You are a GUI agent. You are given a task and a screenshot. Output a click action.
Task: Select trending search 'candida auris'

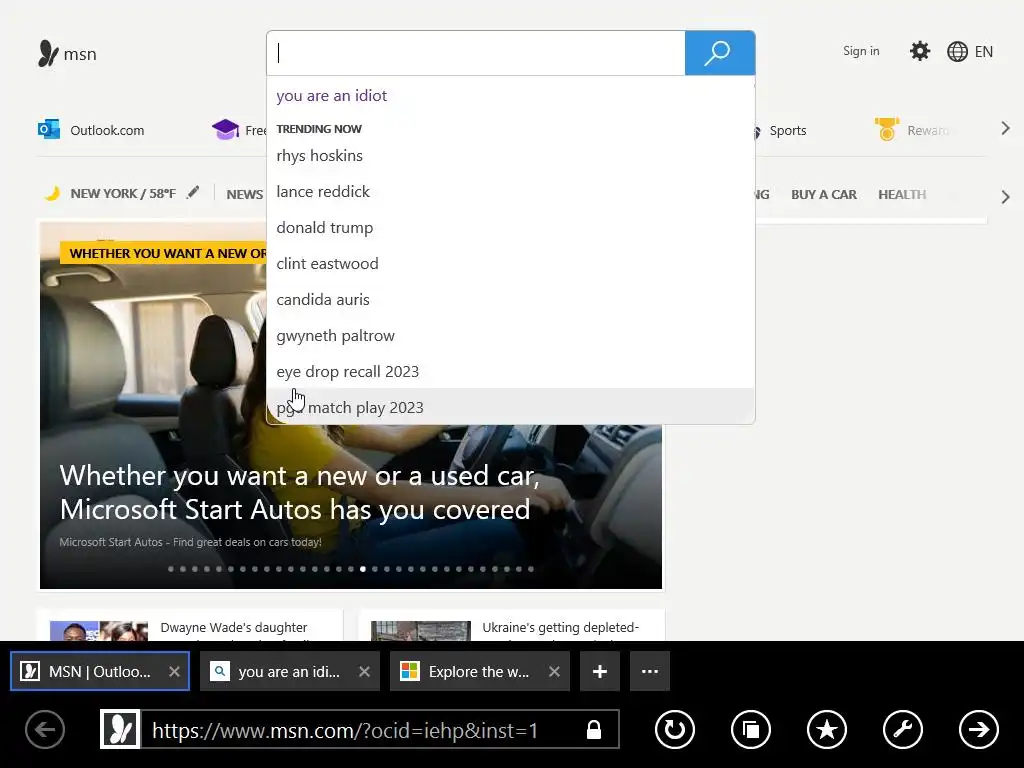(x=511, y=299)
